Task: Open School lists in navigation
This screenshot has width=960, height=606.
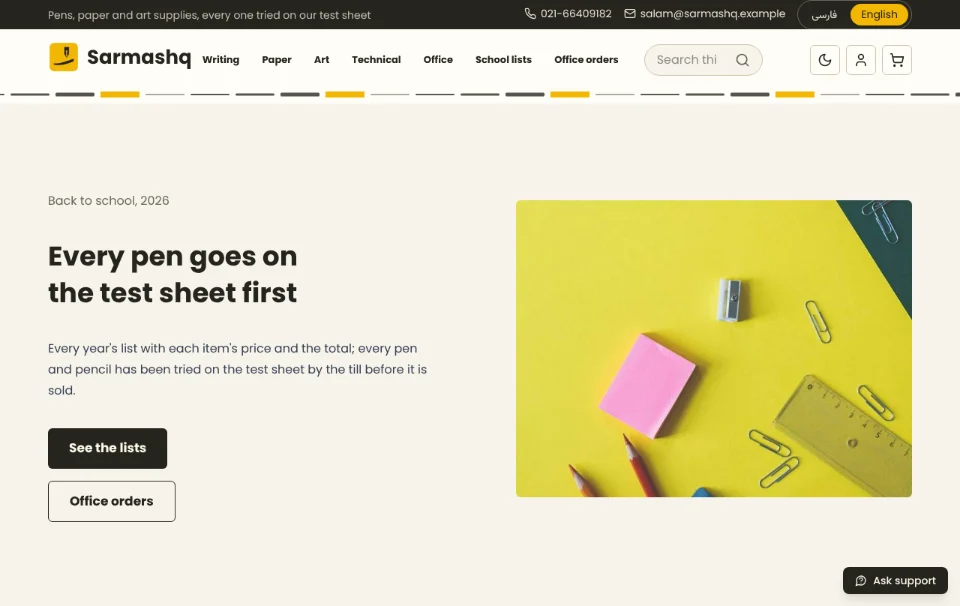Action: [503, 60]
